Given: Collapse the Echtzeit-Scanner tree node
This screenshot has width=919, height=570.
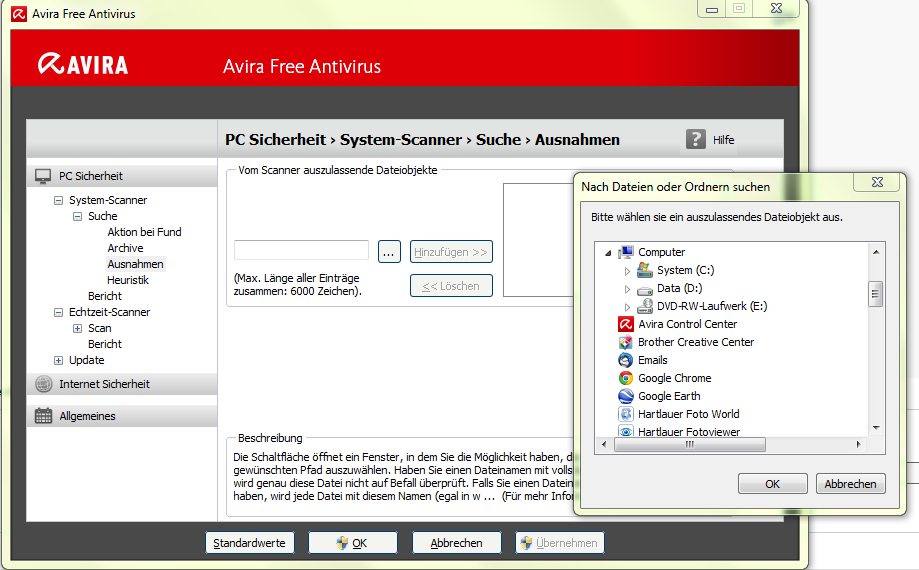Looking at the screenshot, I should click(58, 312).
